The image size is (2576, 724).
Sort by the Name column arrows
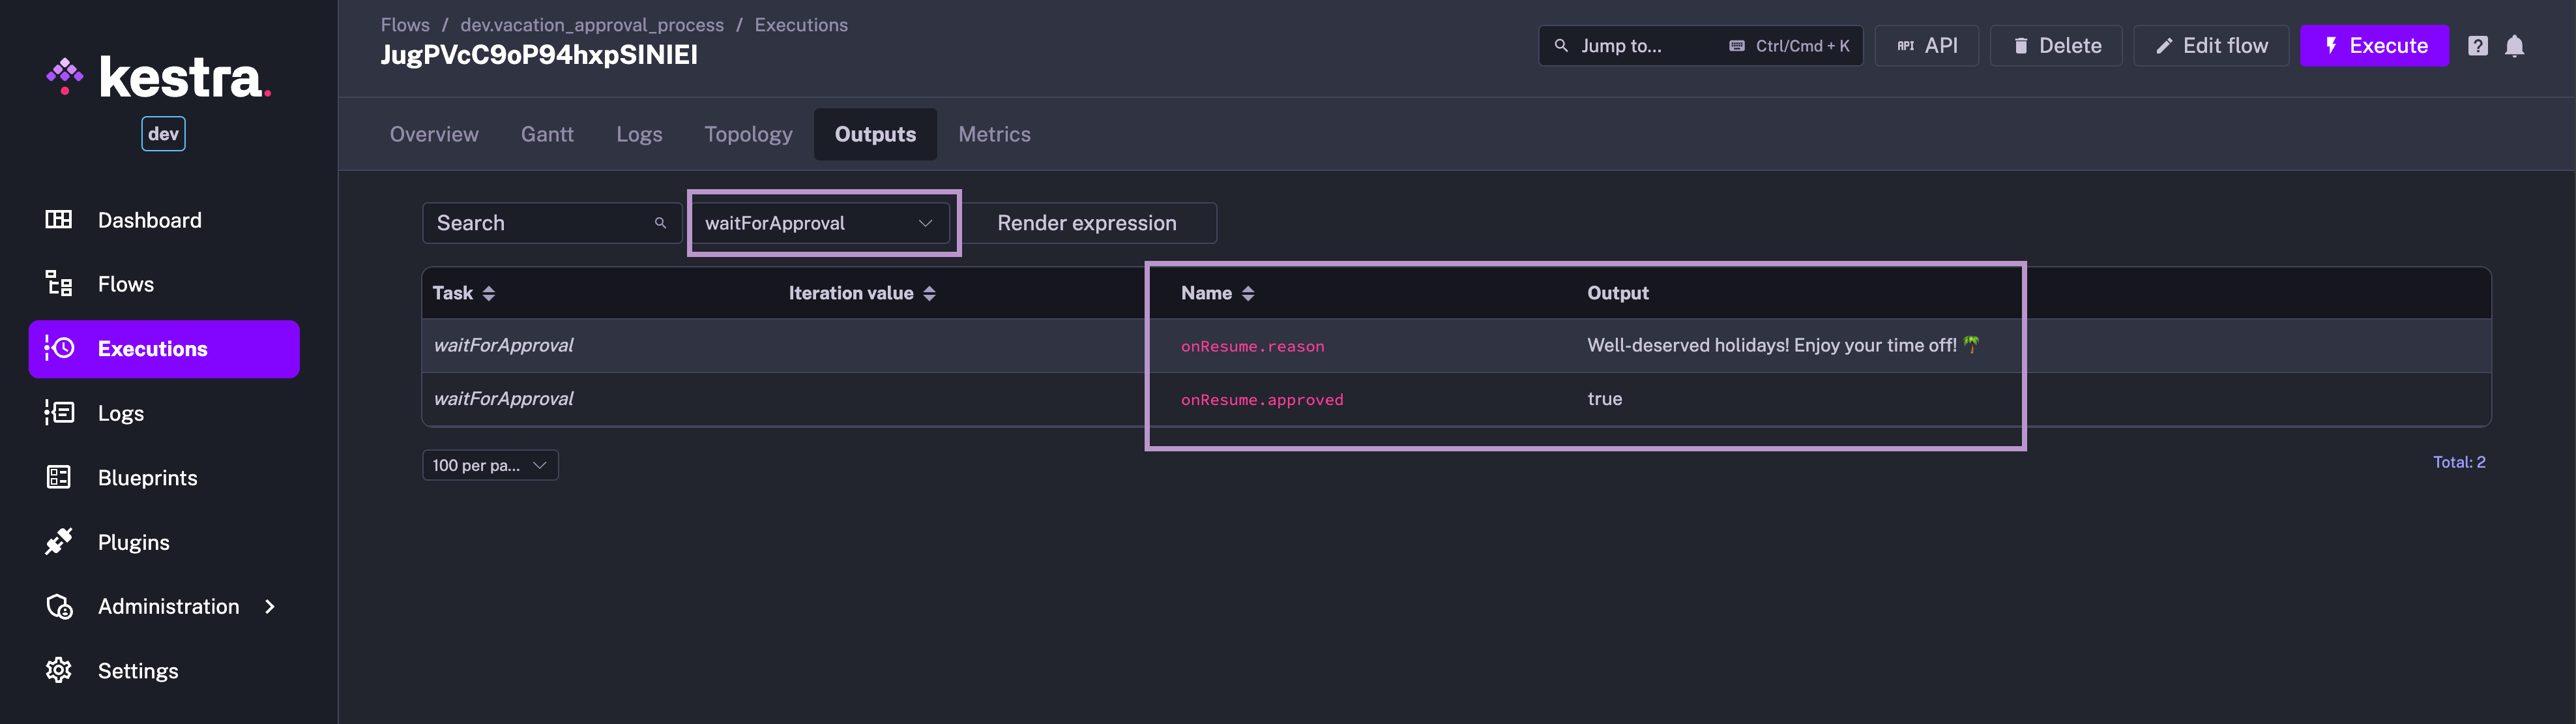point(1247,293)
